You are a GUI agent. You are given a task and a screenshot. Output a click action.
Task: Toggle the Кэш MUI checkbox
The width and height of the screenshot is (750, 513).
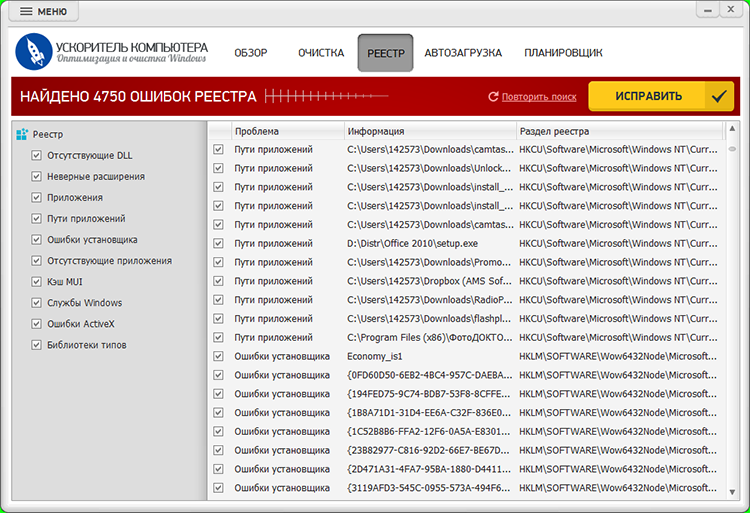[x=37, y=282]
